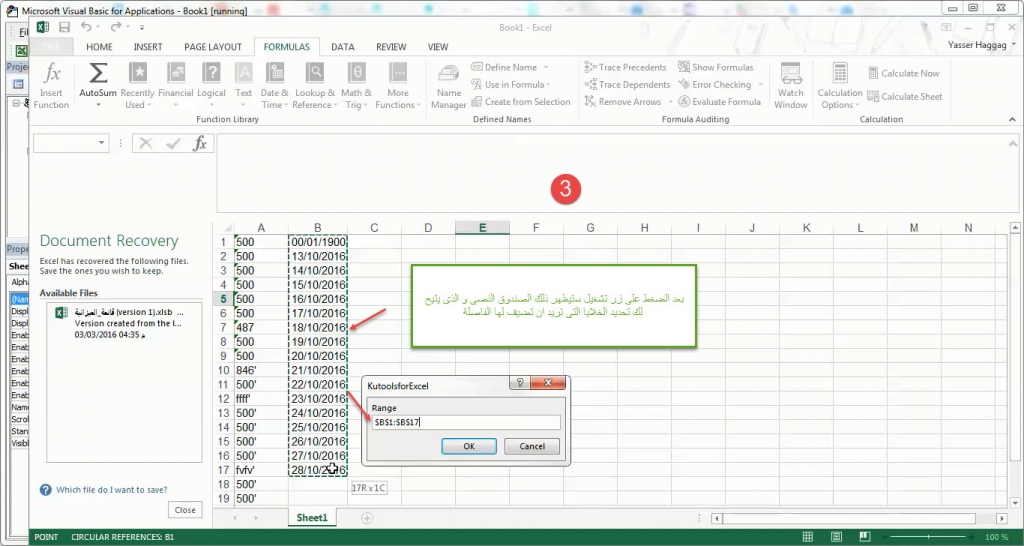Expand the Use in Formula dropdown
Image resolution: width=1024 pixels, height=546 pixels.
click(x=549, y=85)
